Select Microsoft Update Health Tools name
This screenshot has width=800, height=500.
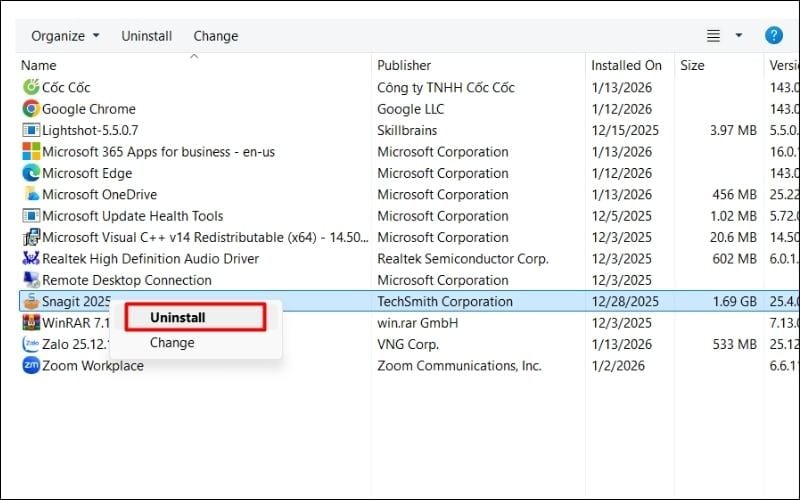132,216
